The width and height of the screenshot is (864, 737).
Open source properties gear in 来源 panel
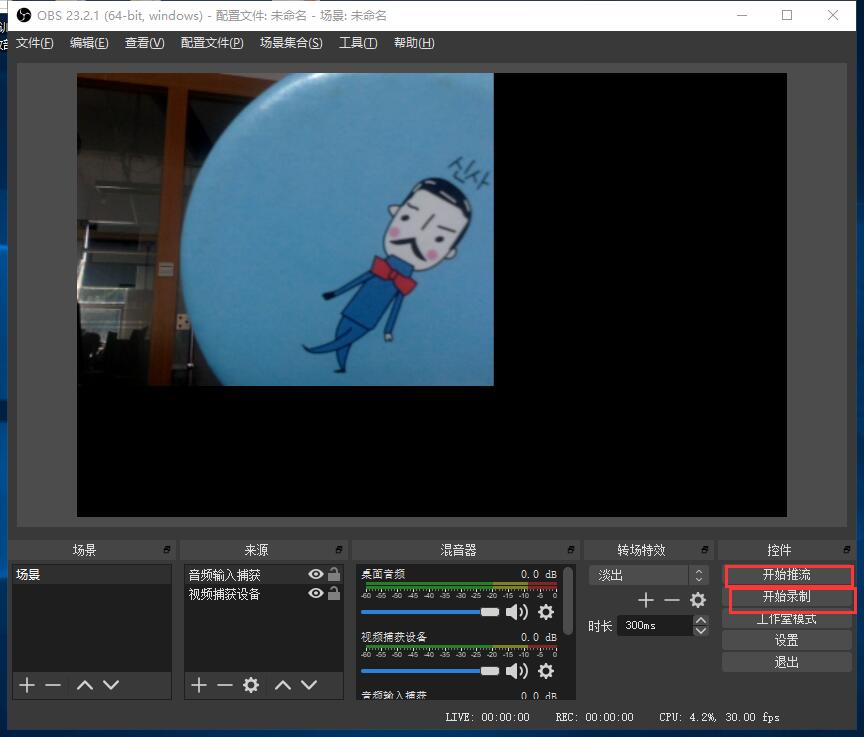click(x=251, y=685)
